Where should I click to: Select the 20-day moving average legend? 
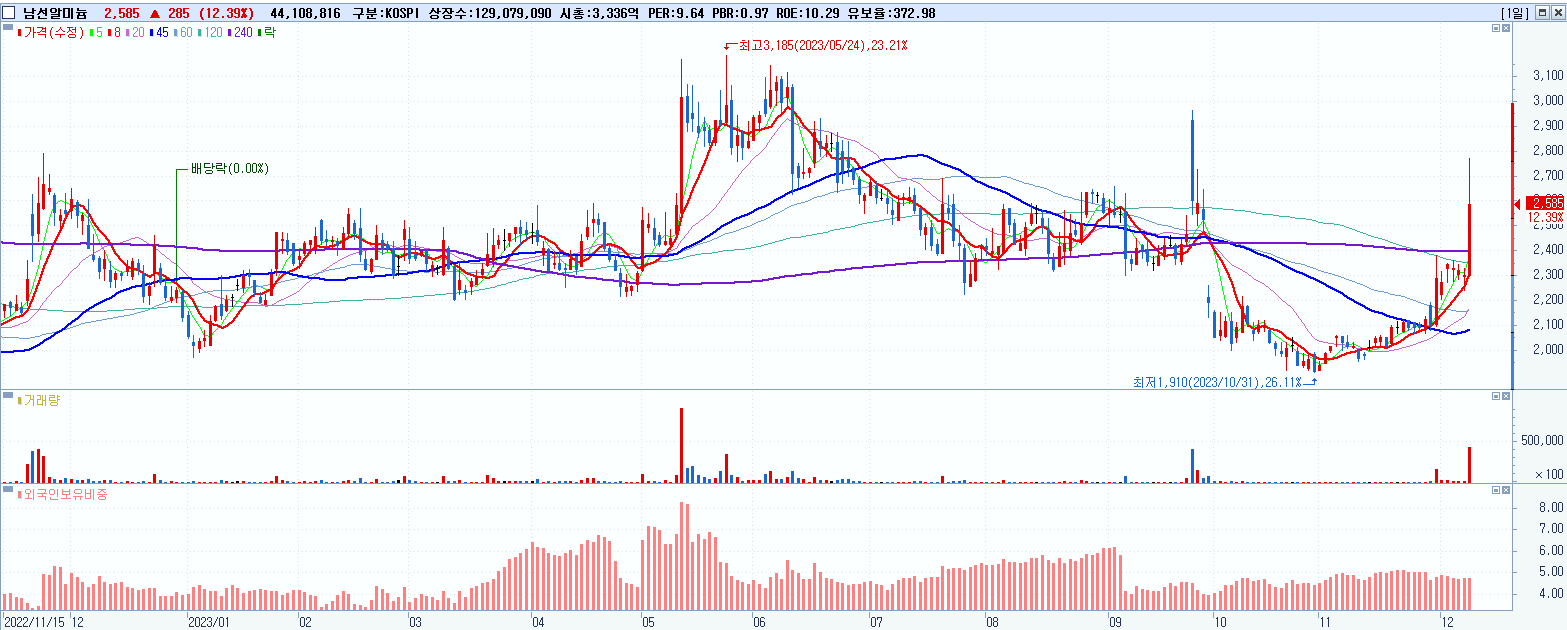134,33
